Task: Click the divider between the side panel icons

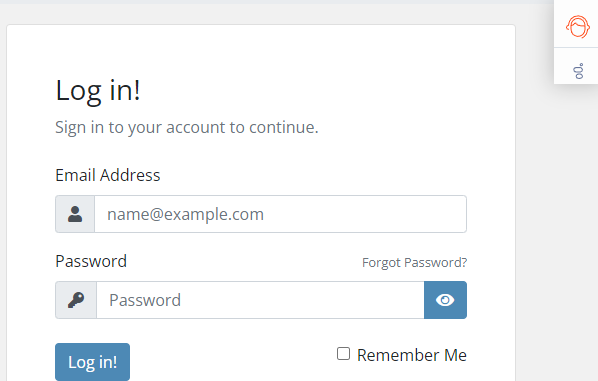Action: point(576,48)
